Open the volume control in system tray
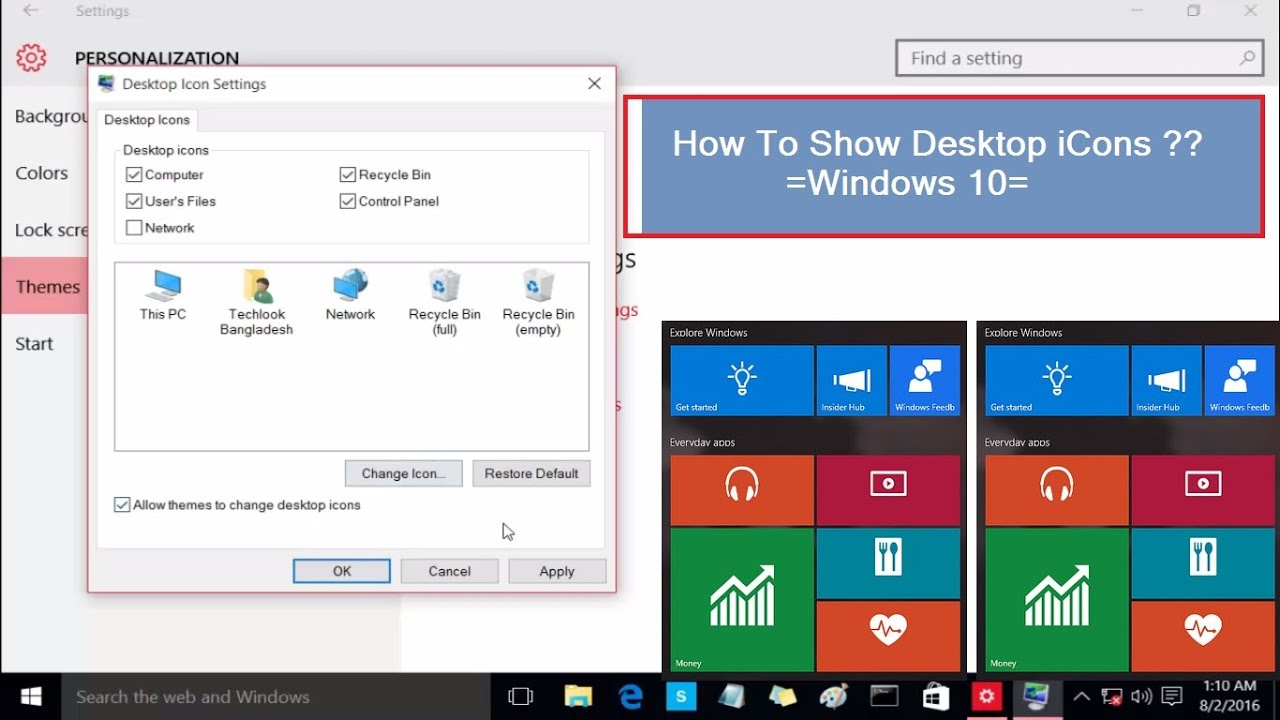The image size is (1280, 720). (1141, 696)
